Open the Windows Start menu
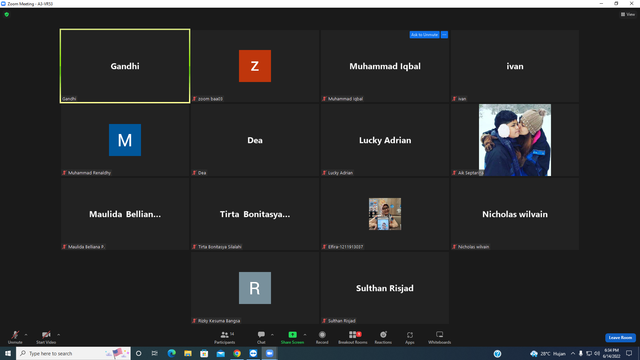The height and width of the screenshot is (360, 640). tap(8, 353)
